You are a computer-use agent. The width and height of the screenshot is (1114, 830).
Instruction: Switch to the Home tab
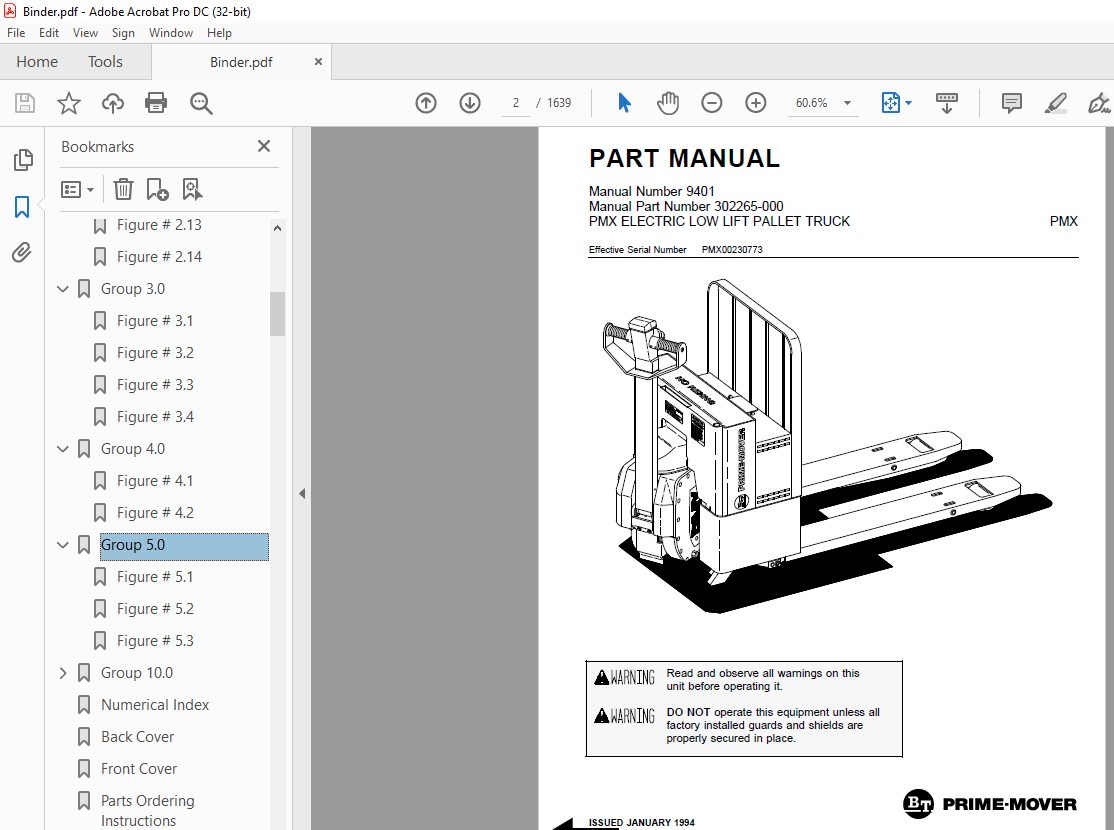[x=37, y=62]
